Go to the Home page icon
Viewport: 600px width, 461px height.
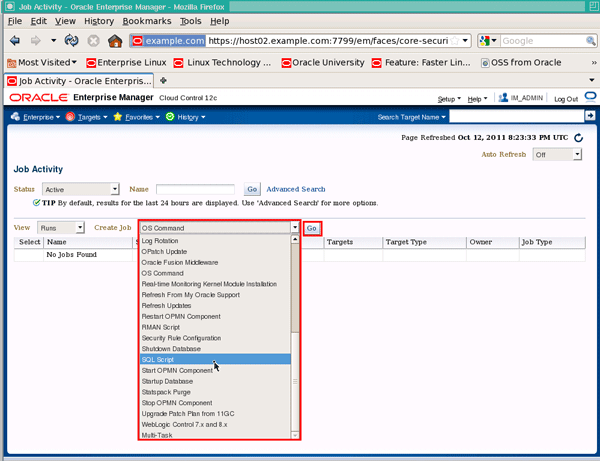pos(115,41)
